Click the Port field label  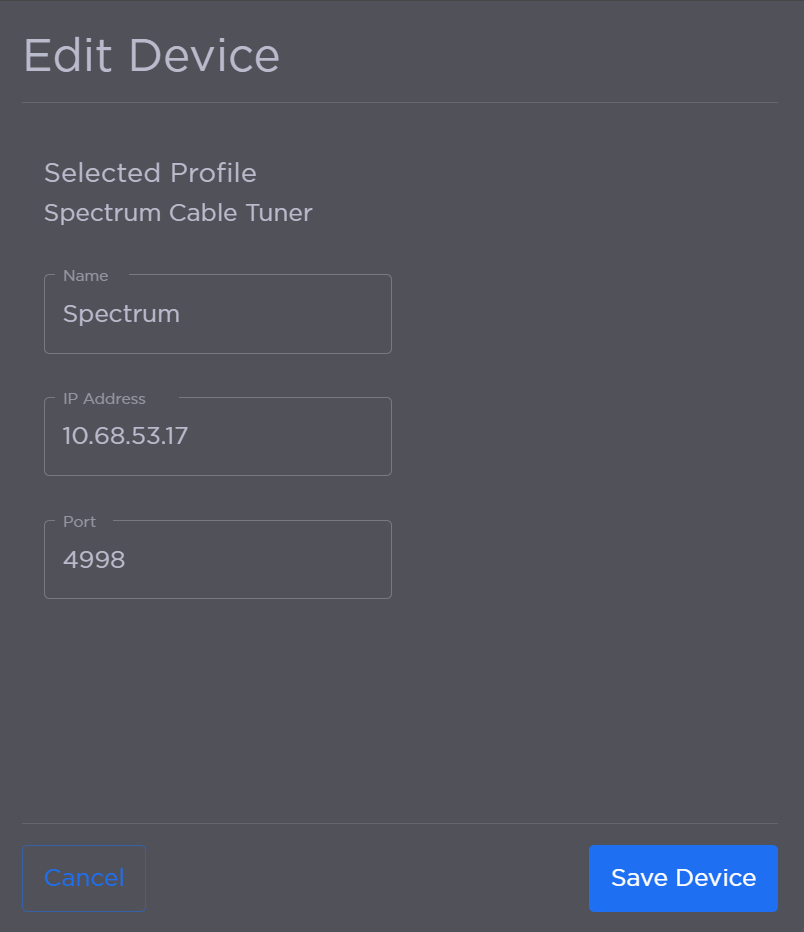(78, 521)
